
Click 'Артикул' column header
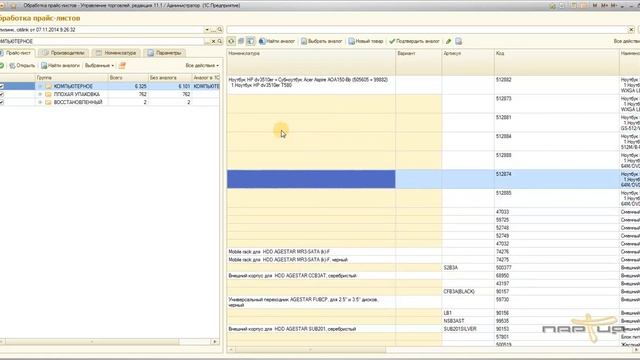coord(468,62)
